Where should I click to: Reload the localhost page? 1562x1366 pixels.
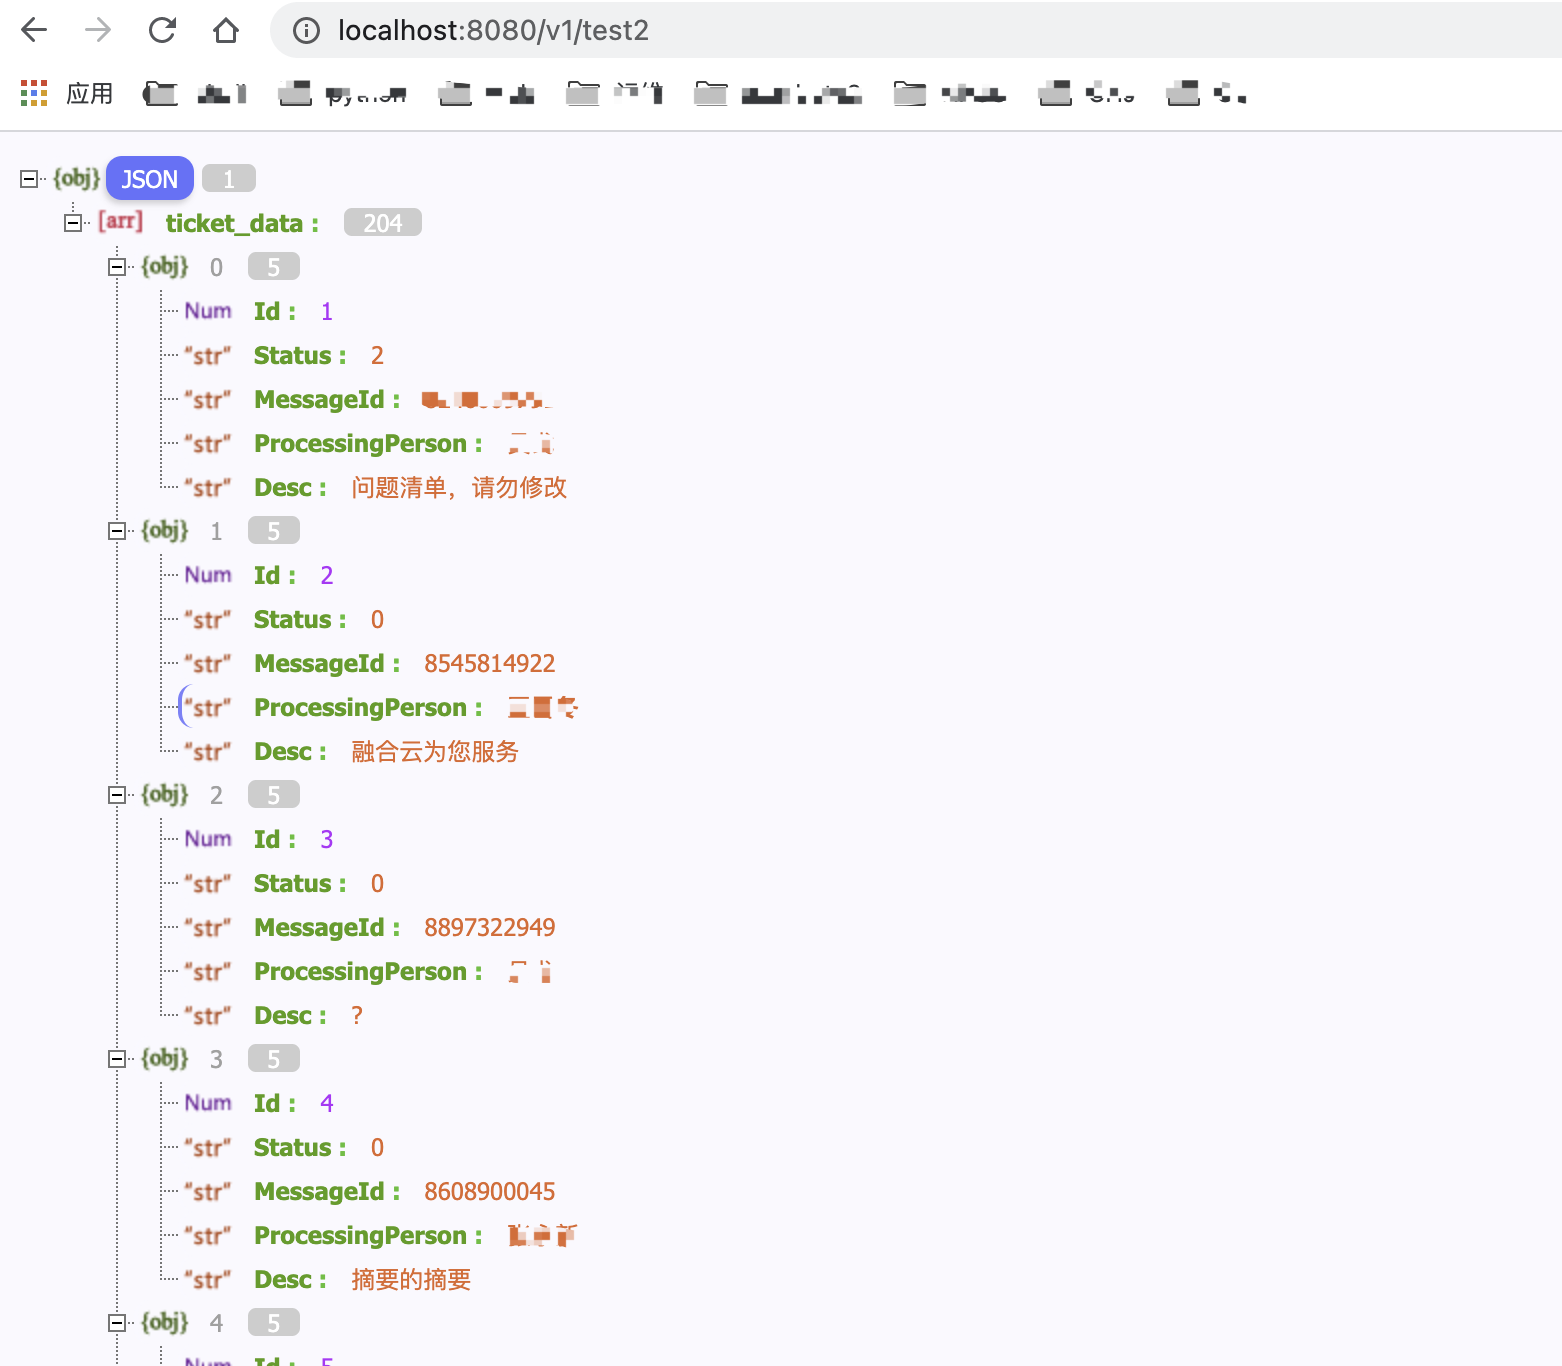pos(162,30)
